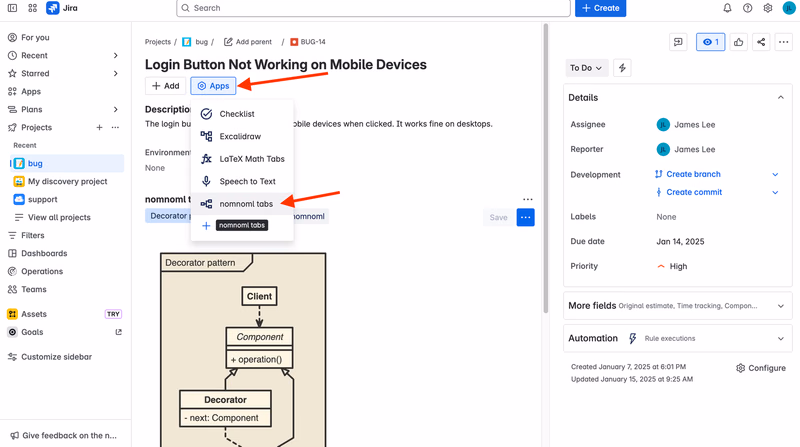Screen dimensions: 800x447
Task: Open the three-dot menu beside Projects
Action: coord(115,128)
